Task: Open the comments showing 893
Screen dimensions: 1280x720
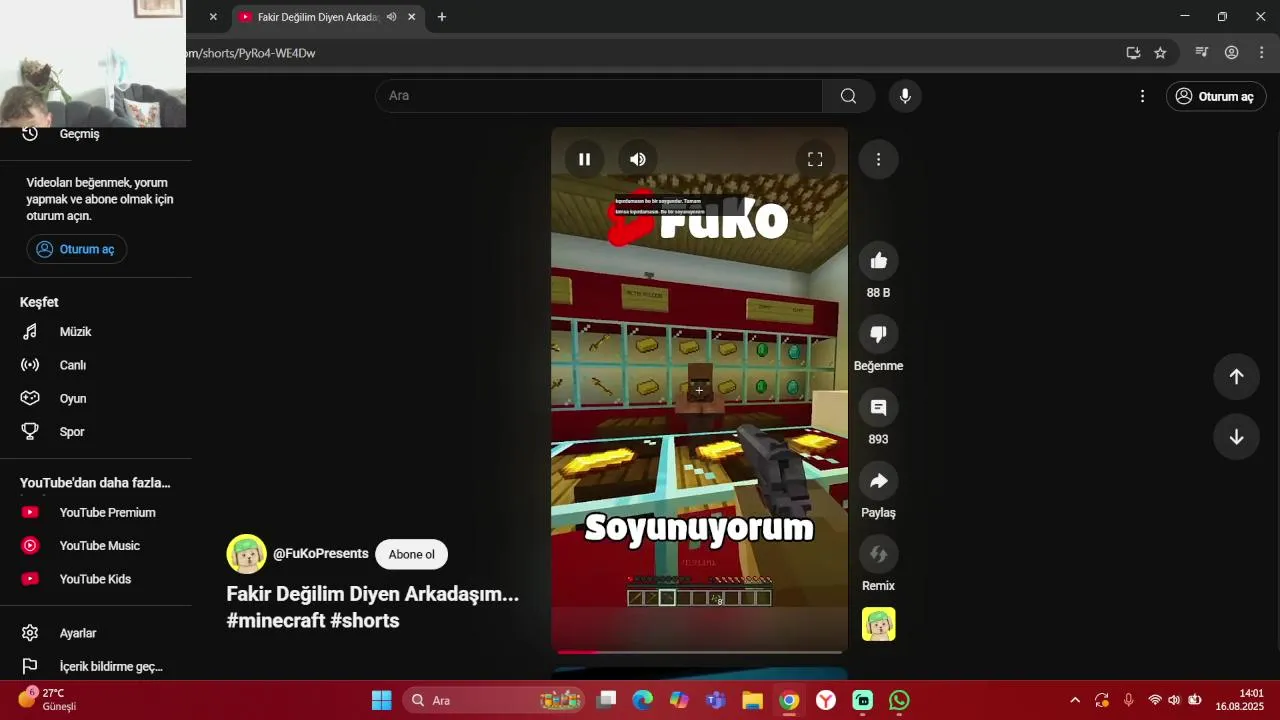Action: (878, 407)
